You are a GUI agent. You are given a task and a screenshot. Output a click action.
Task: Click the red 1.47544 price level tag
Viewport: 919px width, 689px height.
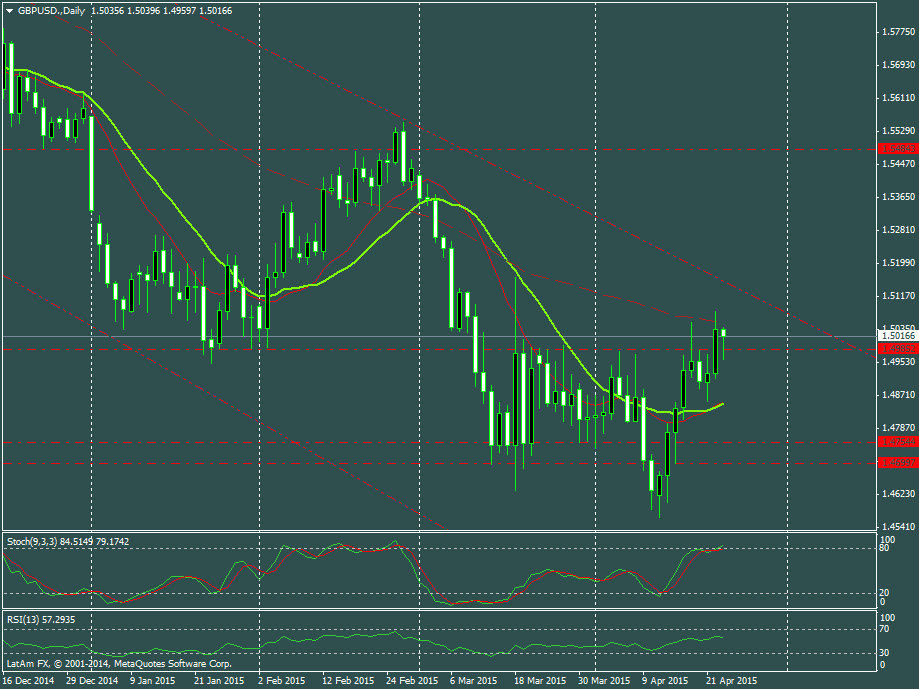tap(897, 441)
